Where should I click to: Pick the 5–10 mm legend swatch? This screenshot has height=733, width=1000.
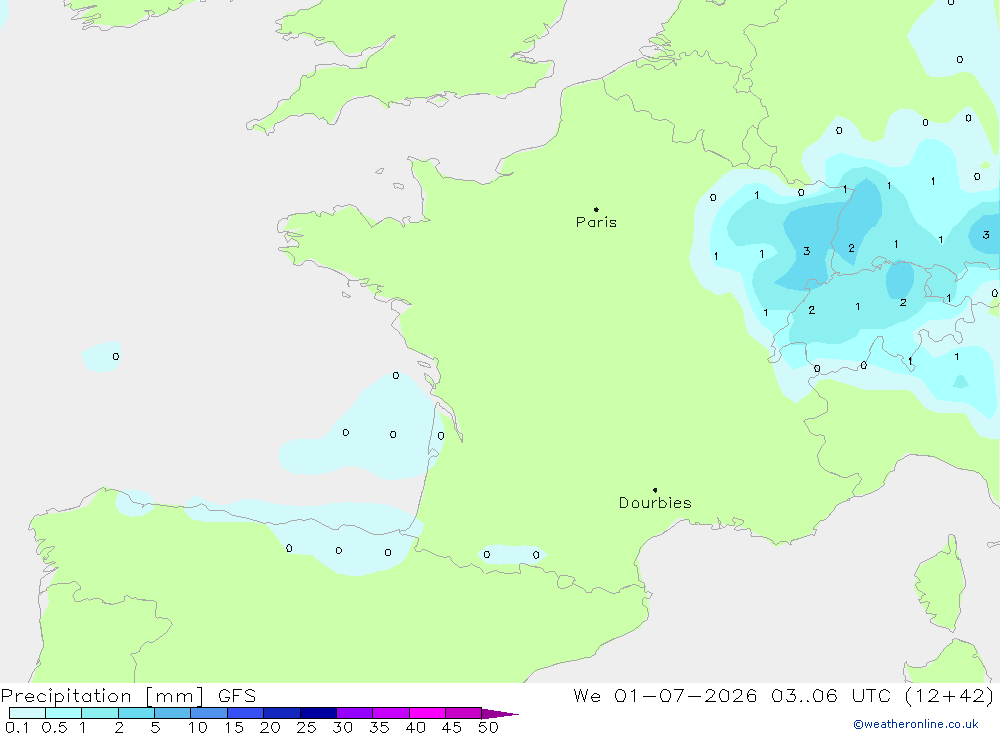[173, 713]
